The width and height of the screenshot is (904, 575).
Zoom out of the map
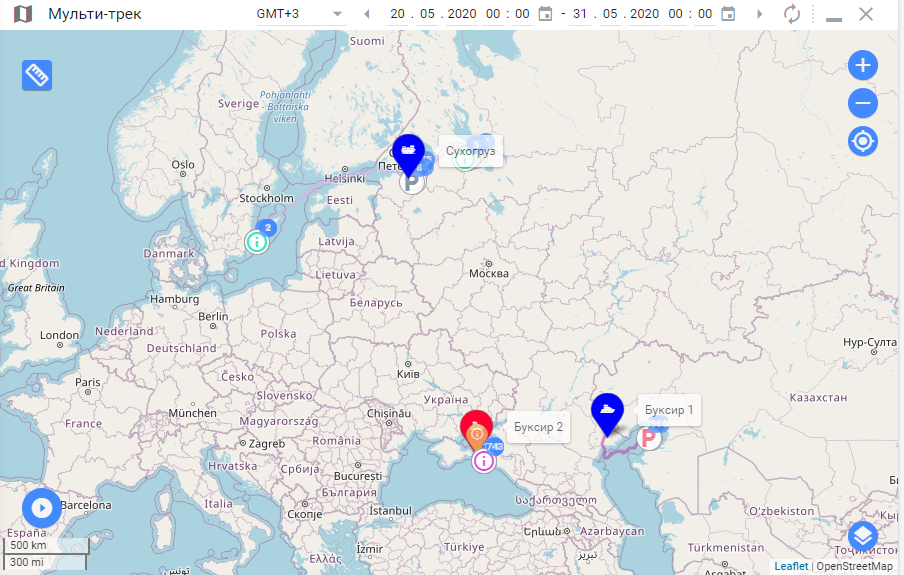tap(862, 103)
